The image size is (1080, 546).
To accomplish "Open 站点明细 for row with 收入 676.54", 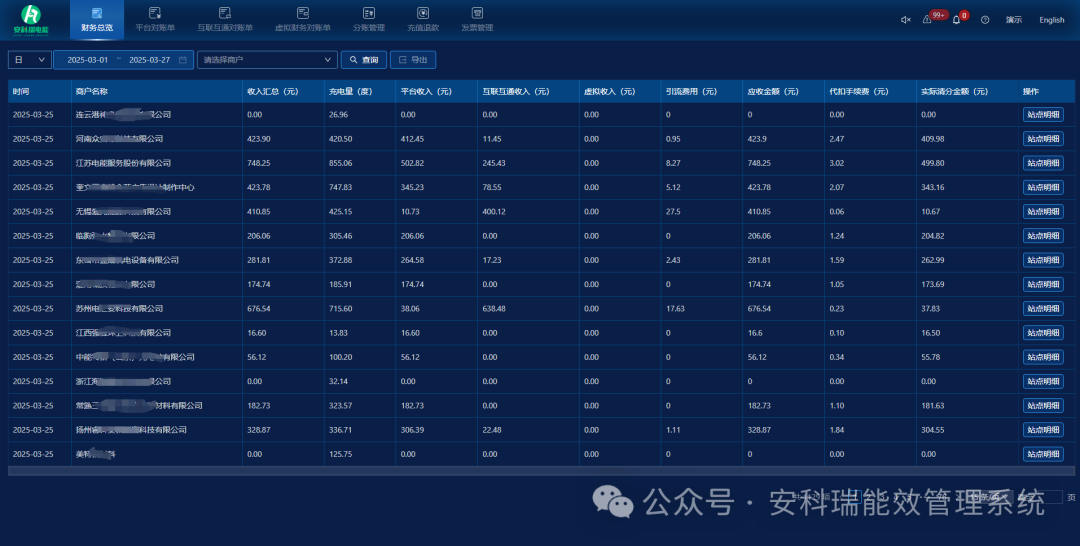I will (x=1043, y=308).
